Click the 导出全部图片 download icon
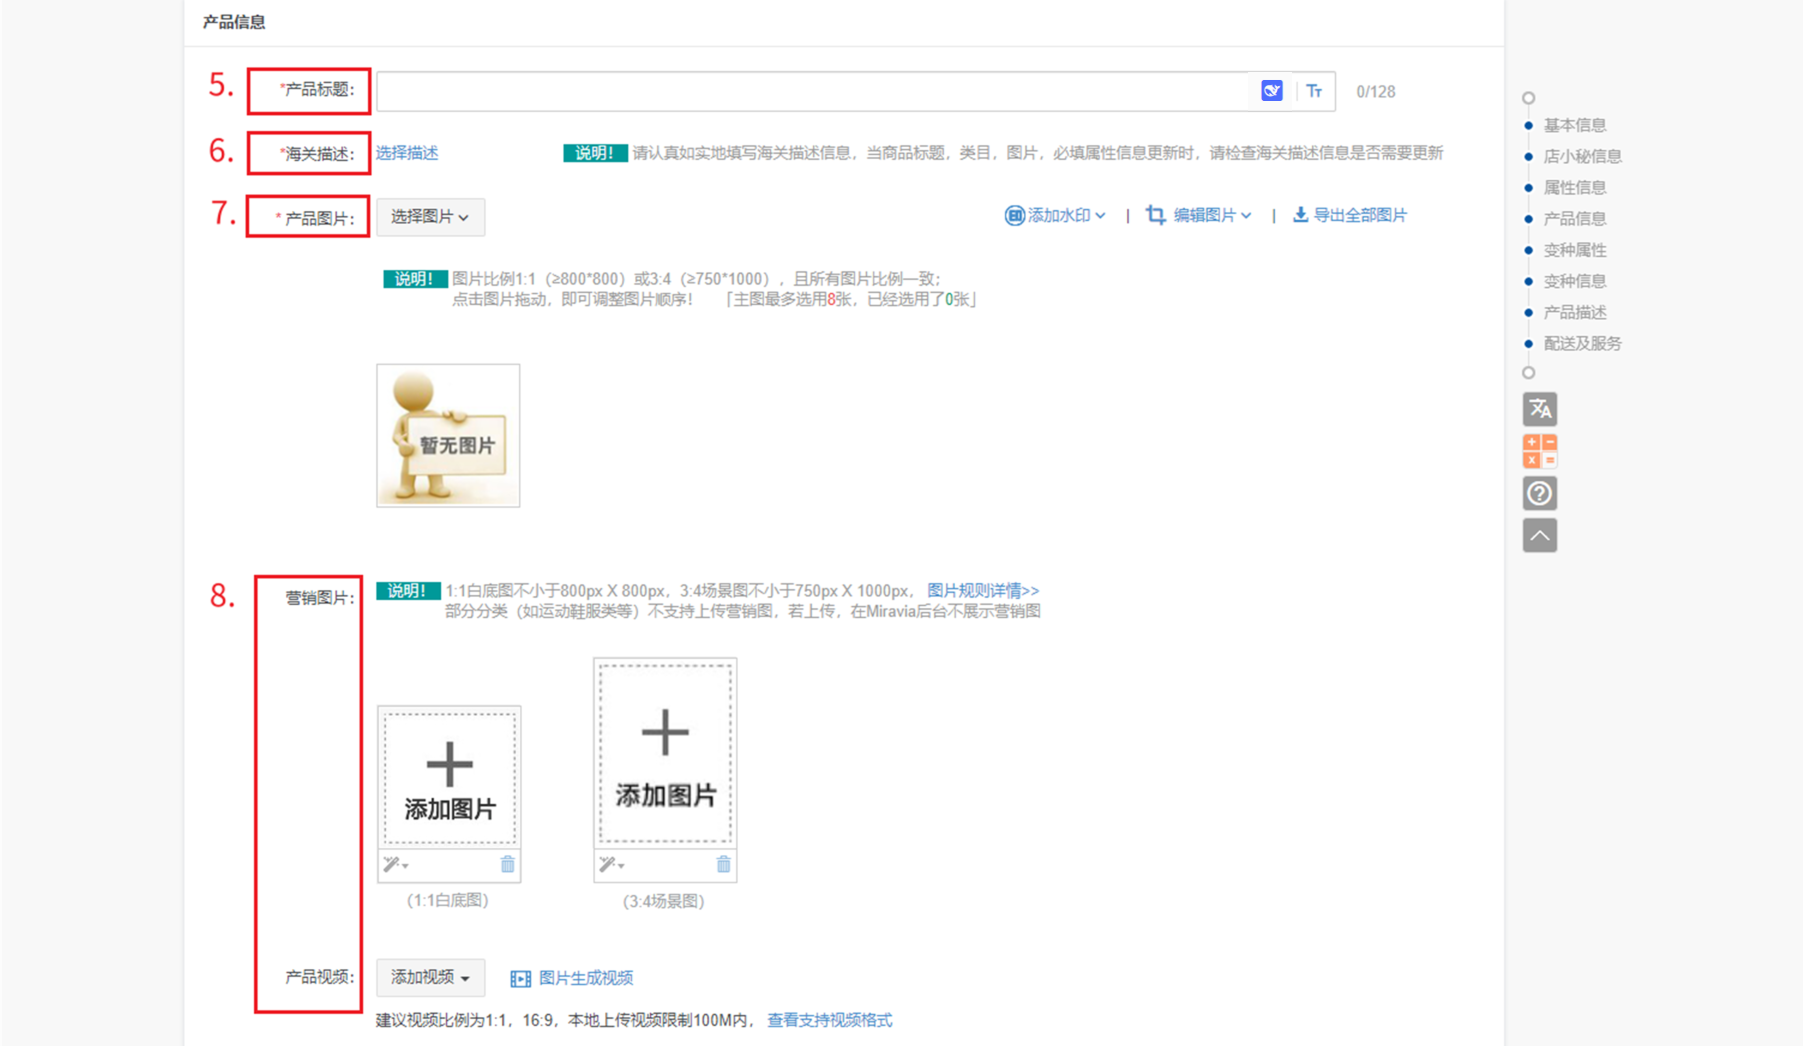Screen dimensions: 1803x1046 pos(1300,215)
